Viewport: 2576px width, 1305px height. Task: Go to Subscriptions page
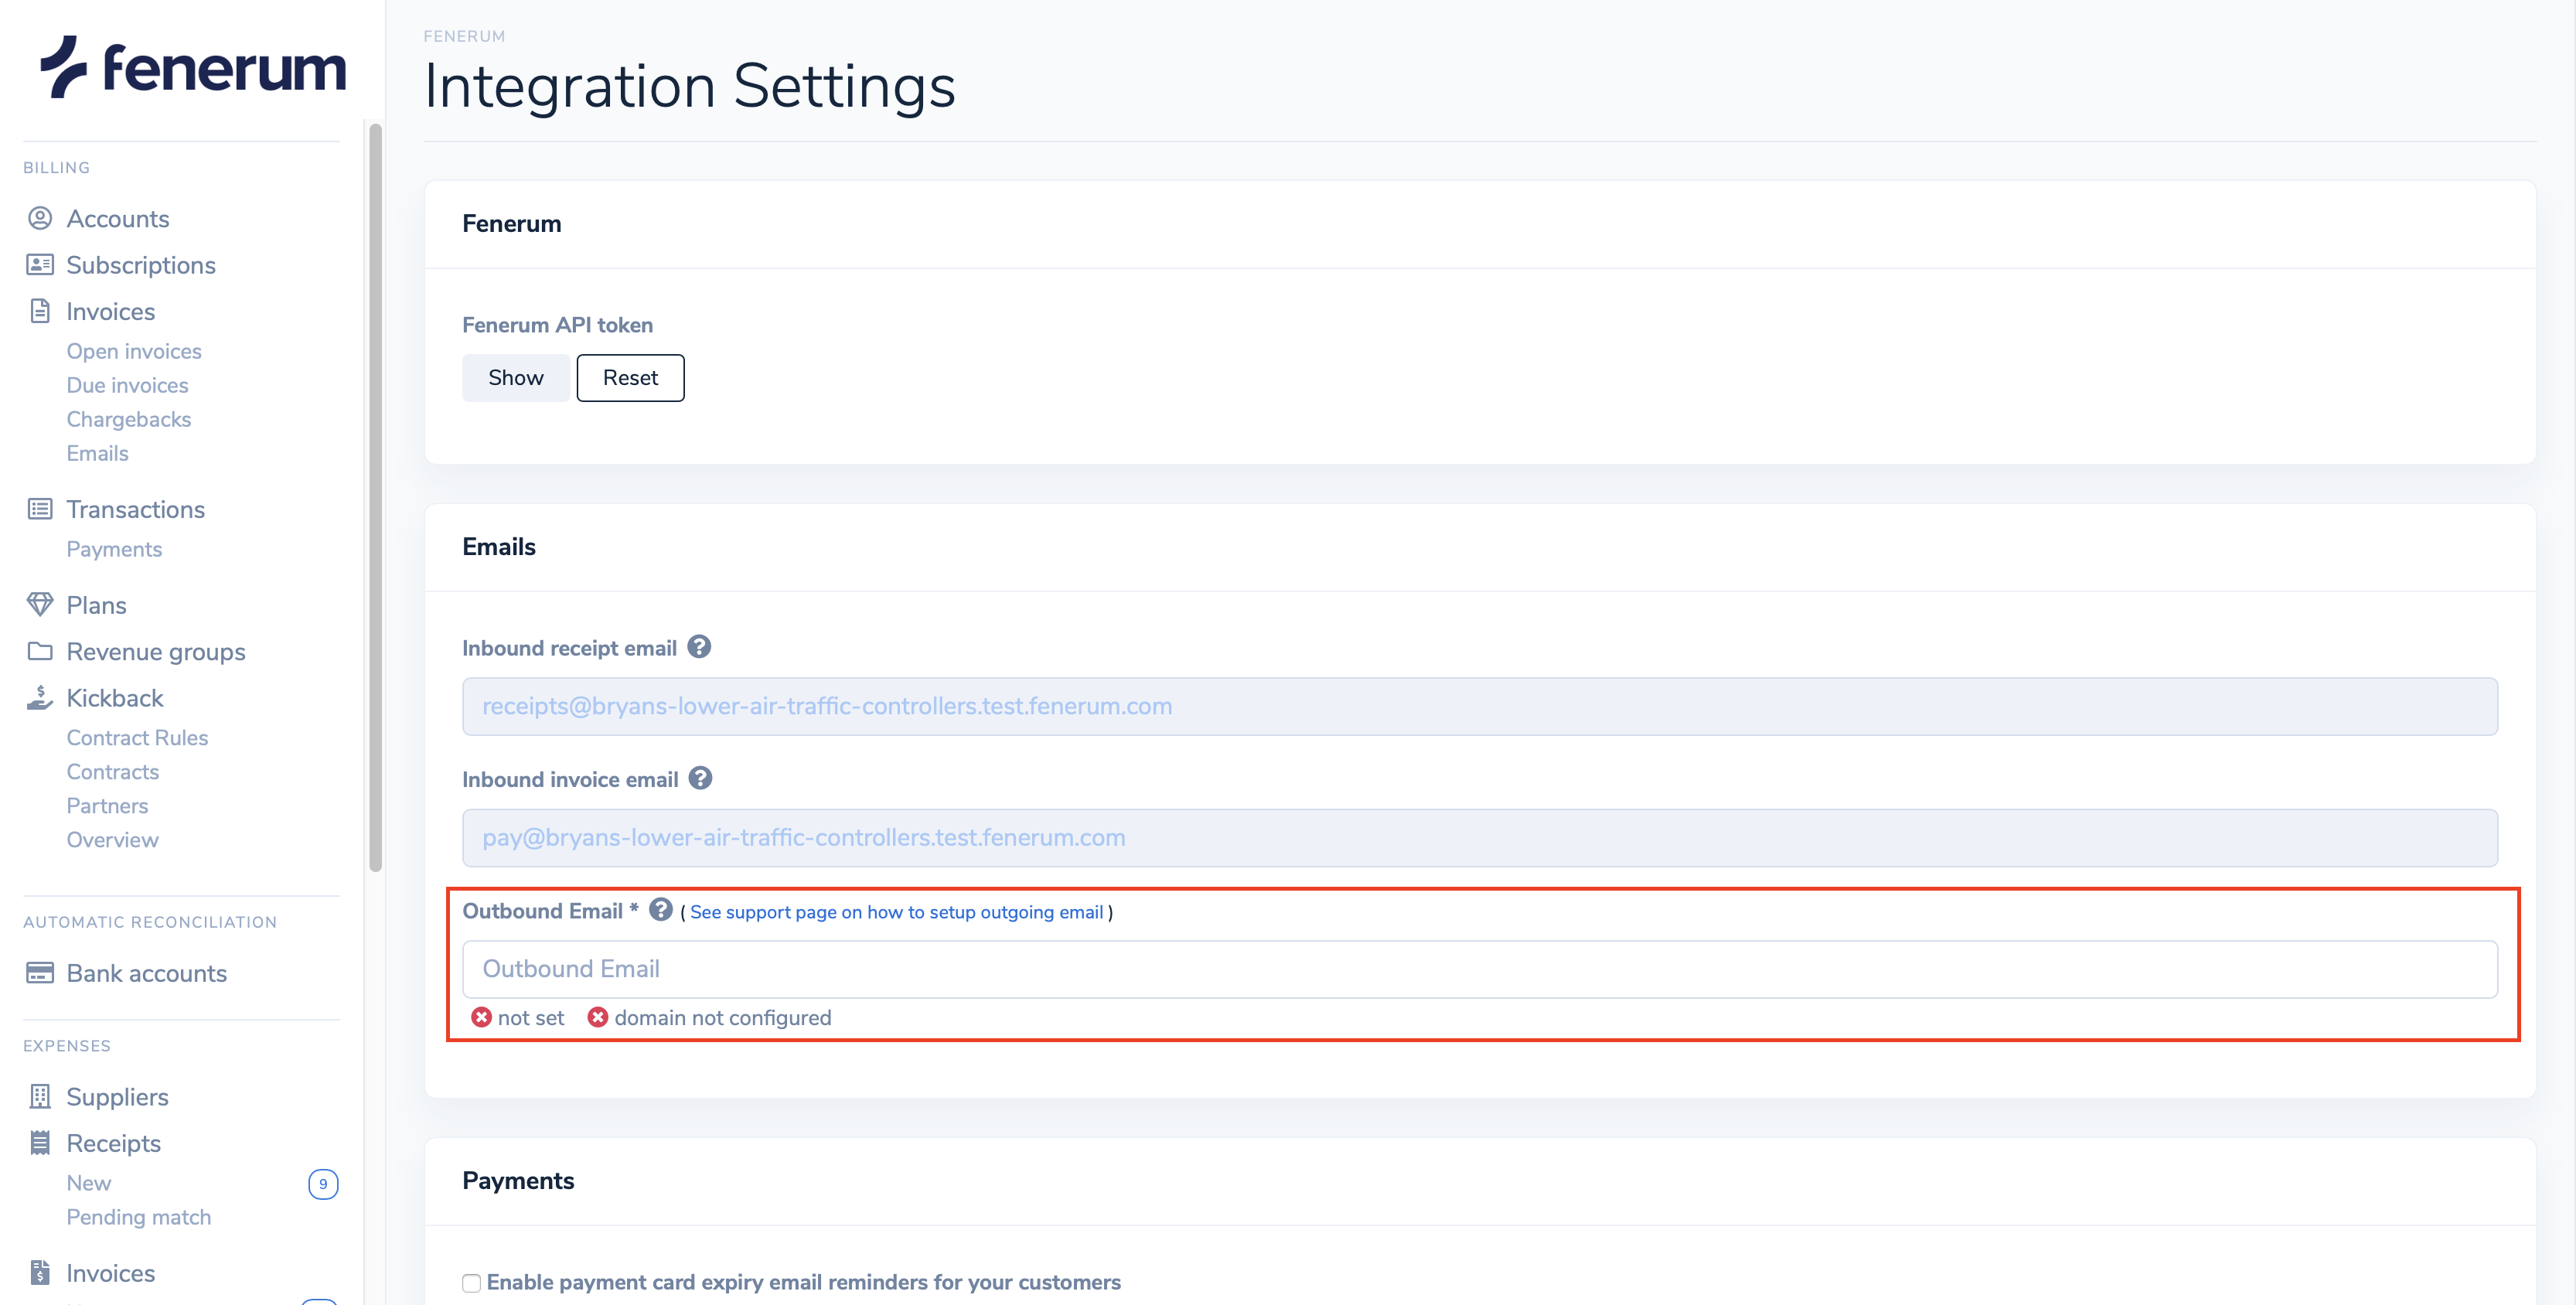(x=141, y=265)
